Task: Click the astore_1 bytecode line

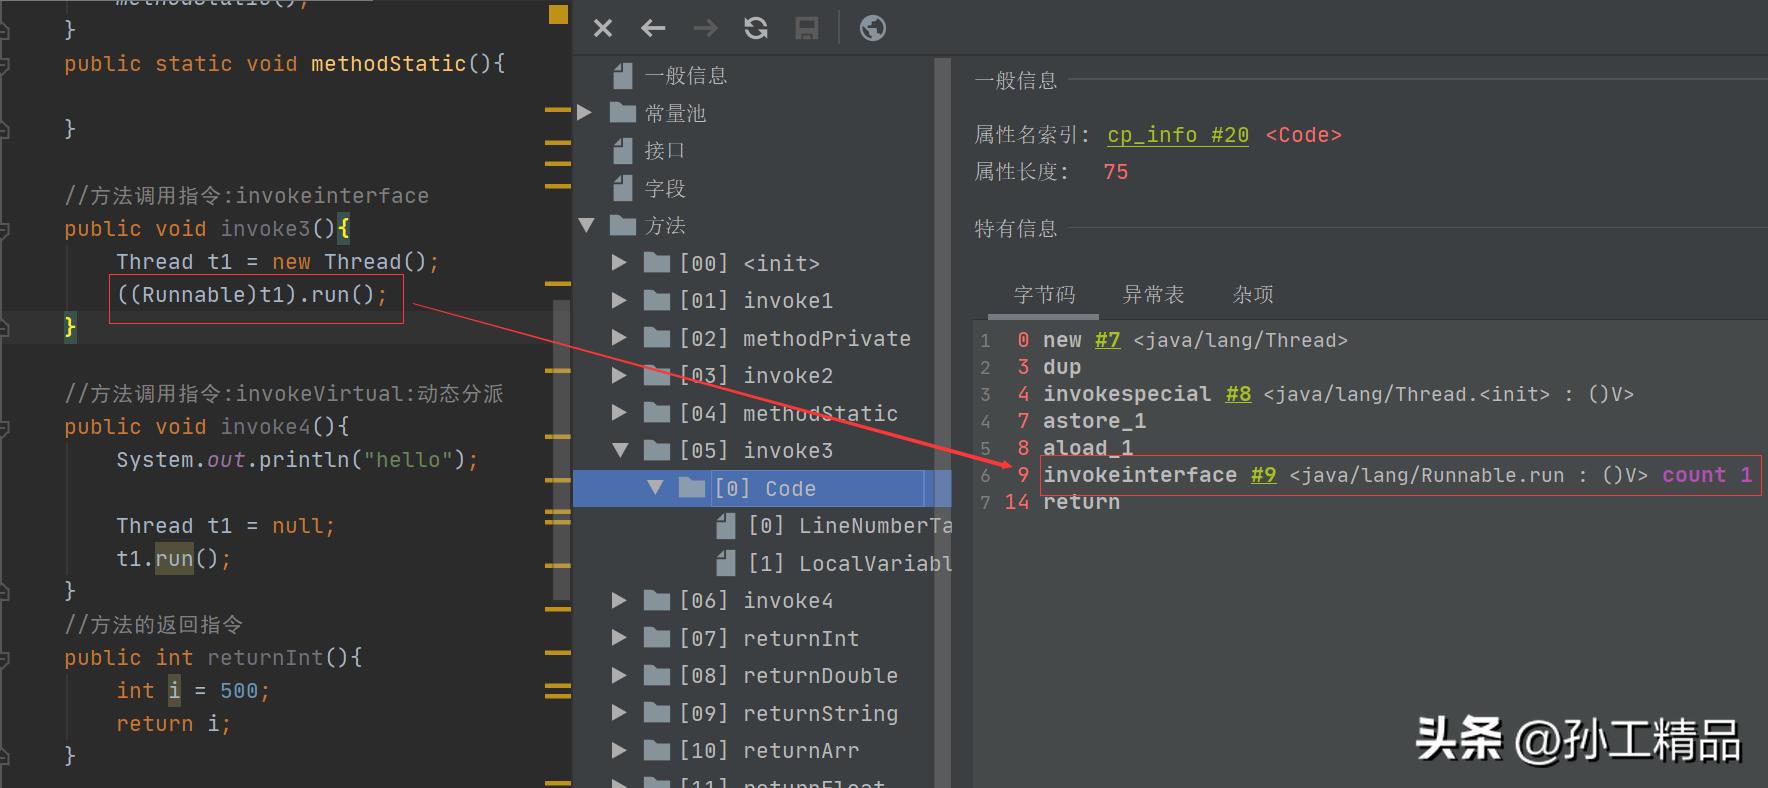Action: (x=1094, y=421)
